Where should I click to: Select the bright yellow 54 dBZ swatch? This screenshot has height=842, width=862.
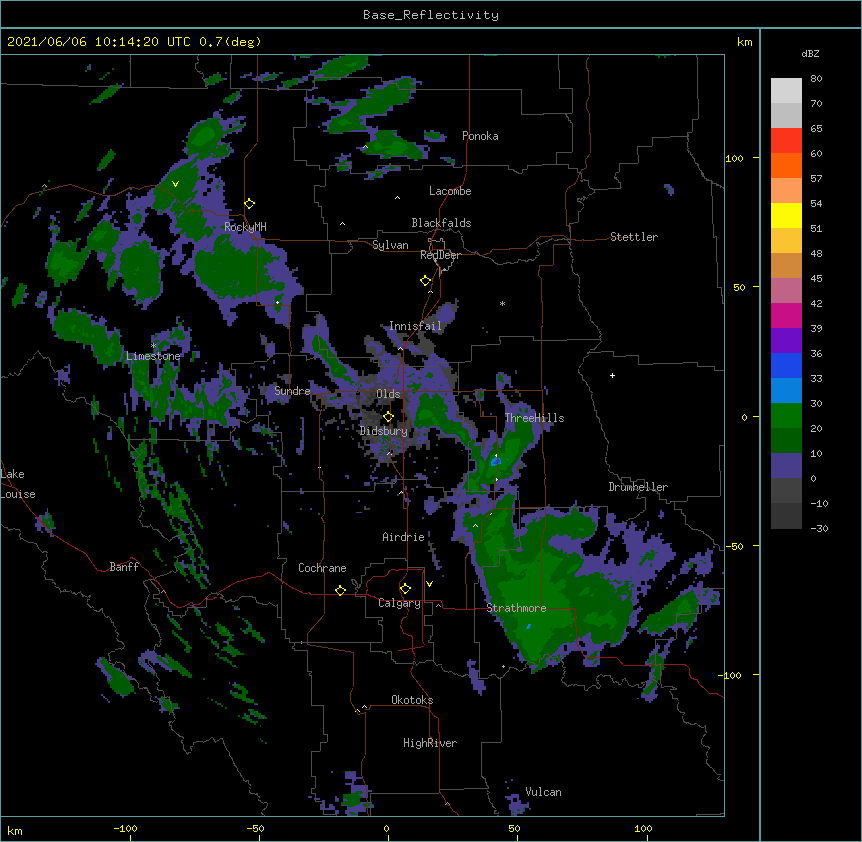click(786, 215)
